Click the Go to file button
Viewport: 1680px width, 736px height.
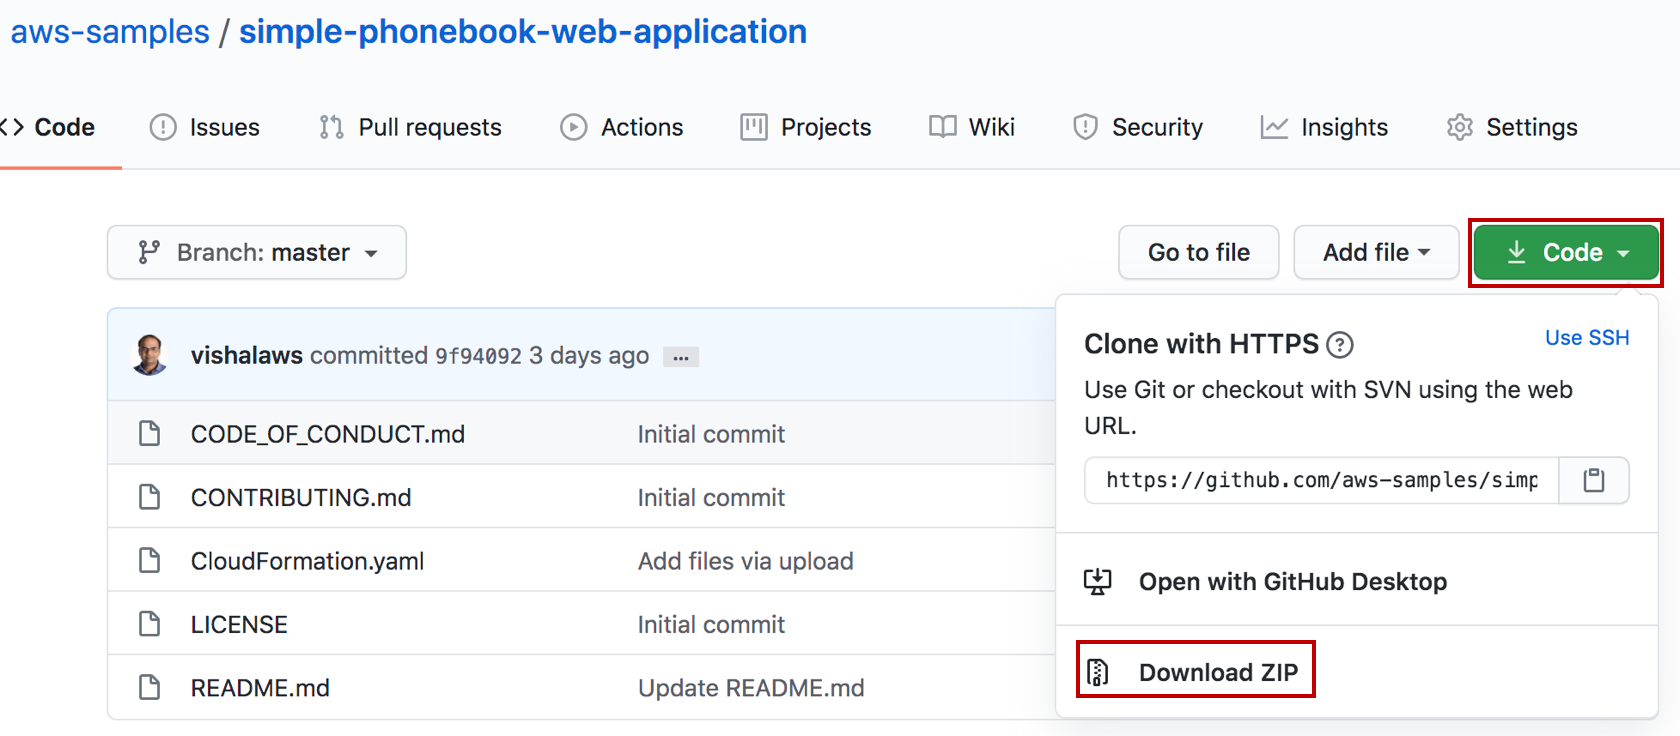[x=1199, y=252]
